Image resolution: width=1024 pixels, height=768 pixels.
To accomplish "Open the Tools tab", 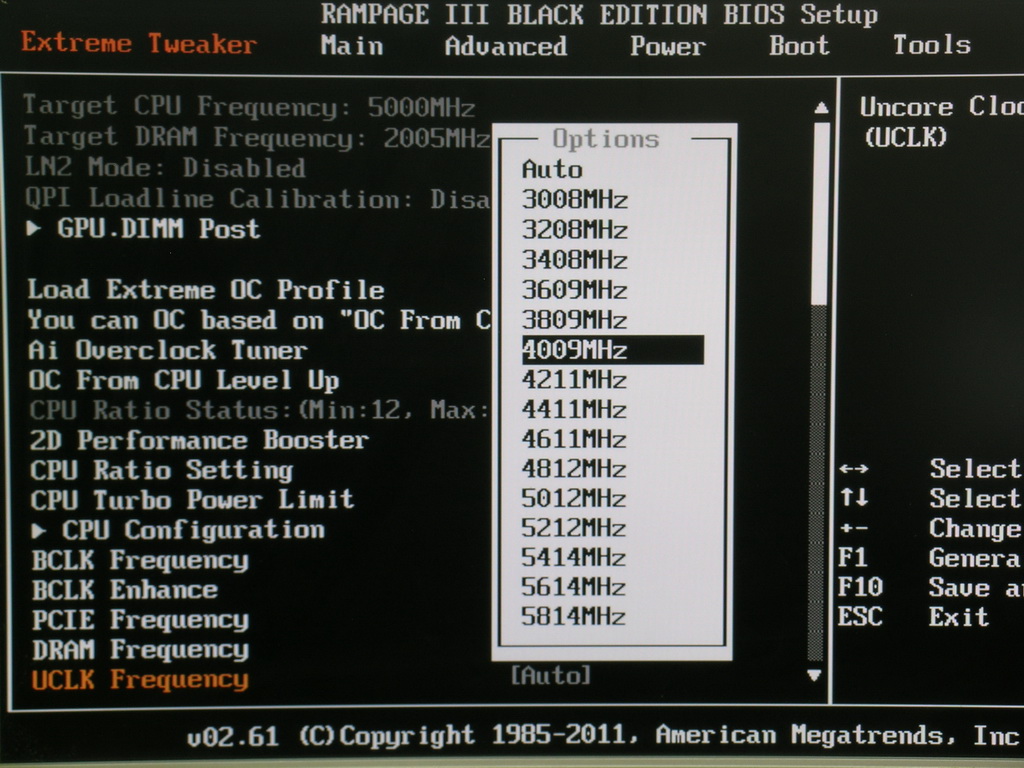I will (932, 45).
